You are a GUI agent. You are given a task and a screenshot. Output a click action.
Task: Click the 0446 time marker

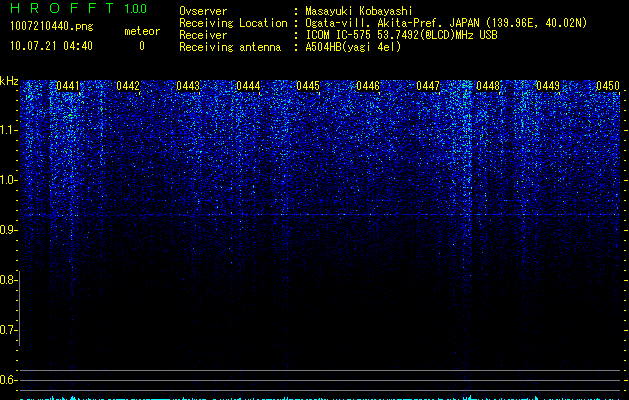(x=368, y=86)
